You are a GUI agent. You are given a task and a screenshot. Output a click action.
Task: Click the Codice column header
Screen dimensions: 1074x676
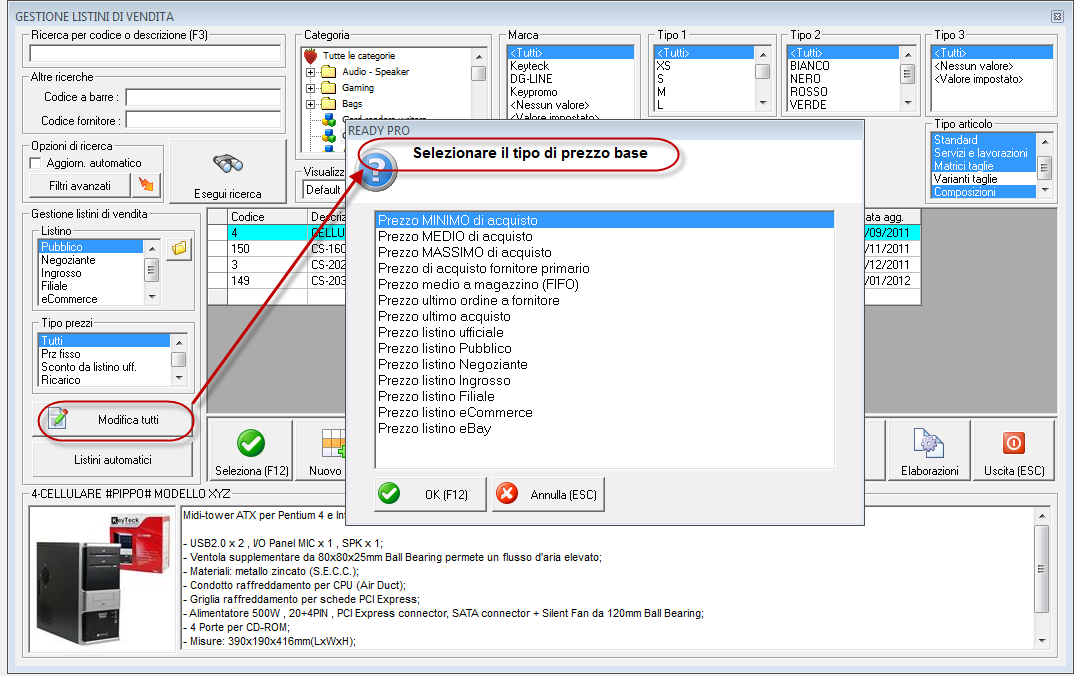pos(267,216)
